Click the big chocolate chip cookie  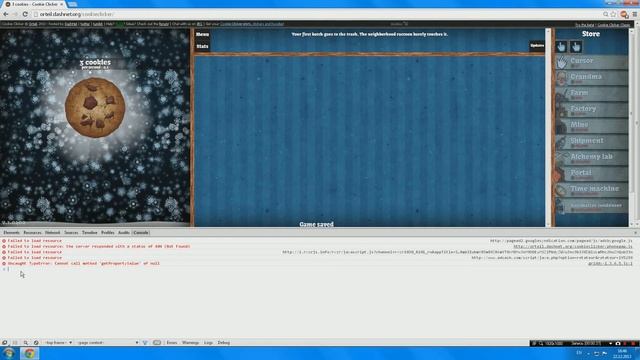pyautogui.click(x=95, y=107)
